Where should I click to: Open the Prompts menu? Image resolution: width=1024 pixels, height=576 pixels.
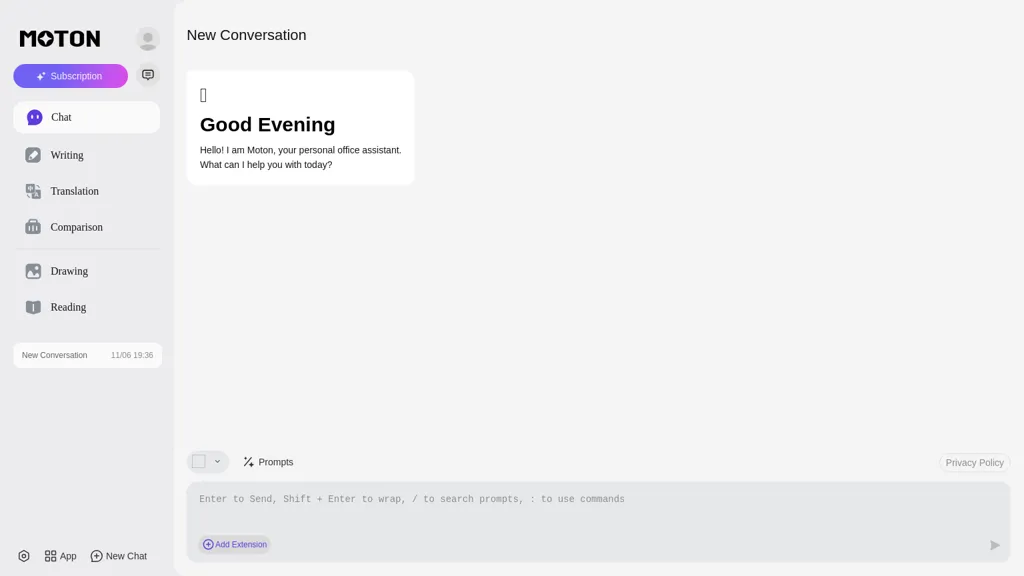pyautogui.click(x=268, y=462)
